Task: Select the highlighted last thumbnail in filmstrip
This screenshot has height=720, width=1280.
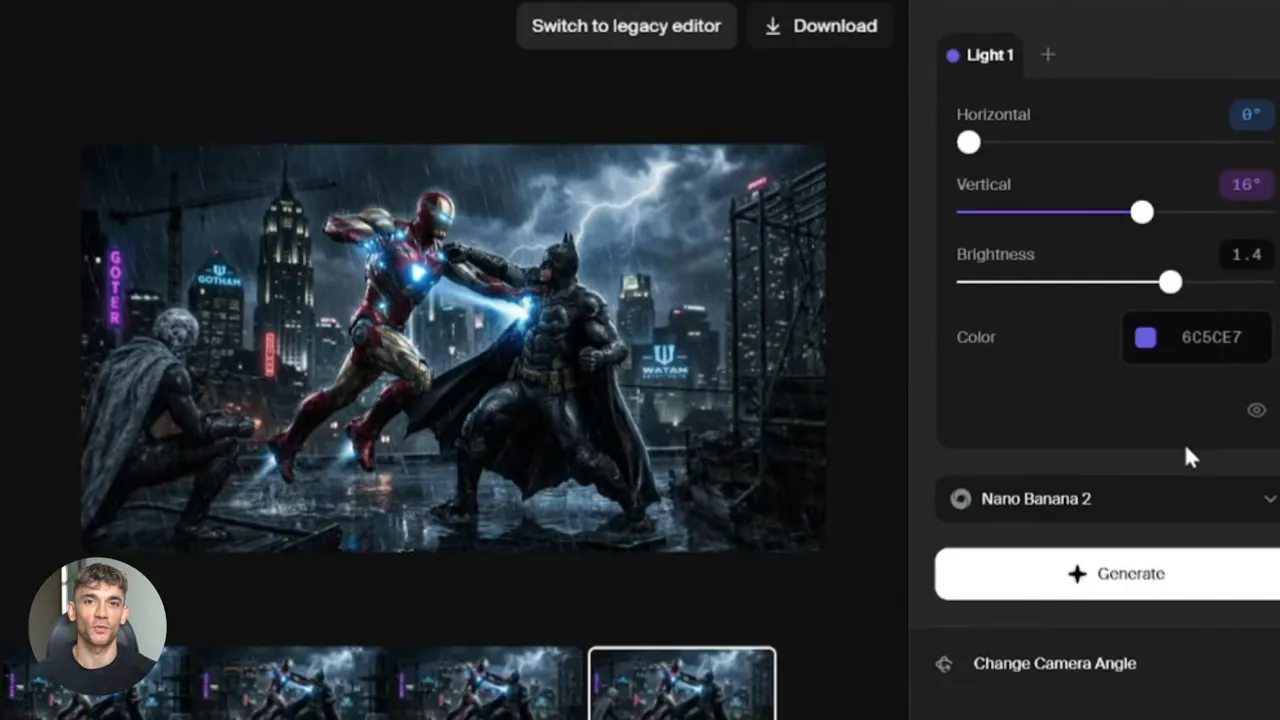Action: pos(682,684)
